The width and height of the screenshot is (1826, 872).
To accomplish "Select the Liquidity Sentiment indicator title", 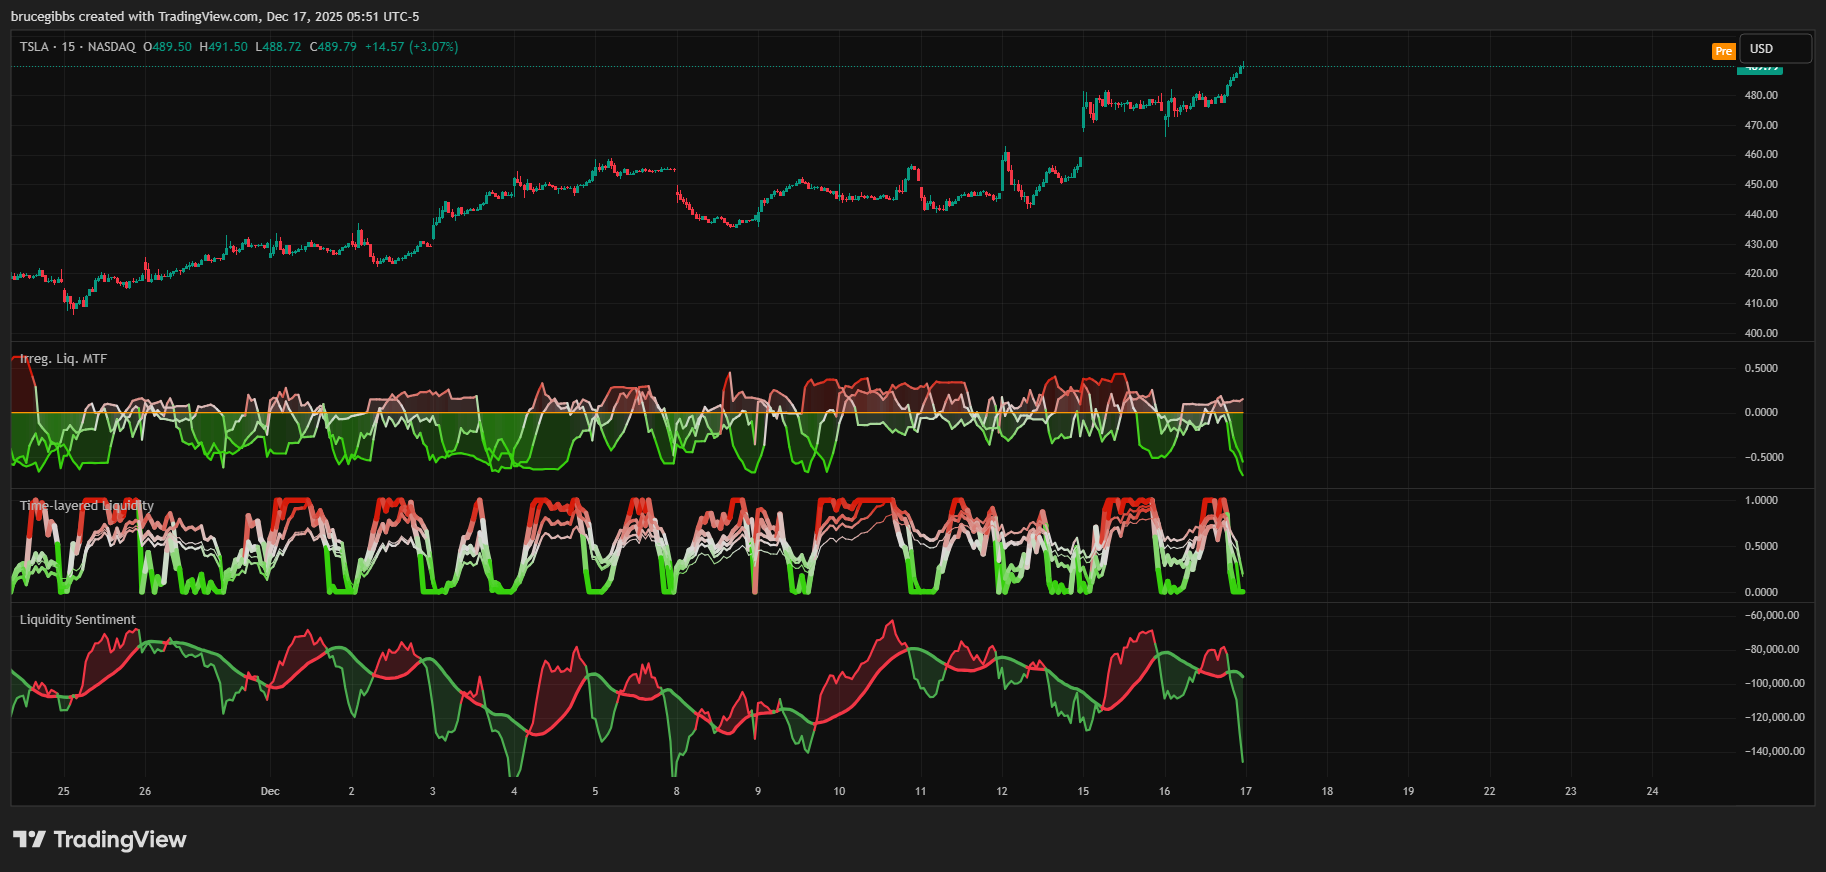I will coord(78,620).
